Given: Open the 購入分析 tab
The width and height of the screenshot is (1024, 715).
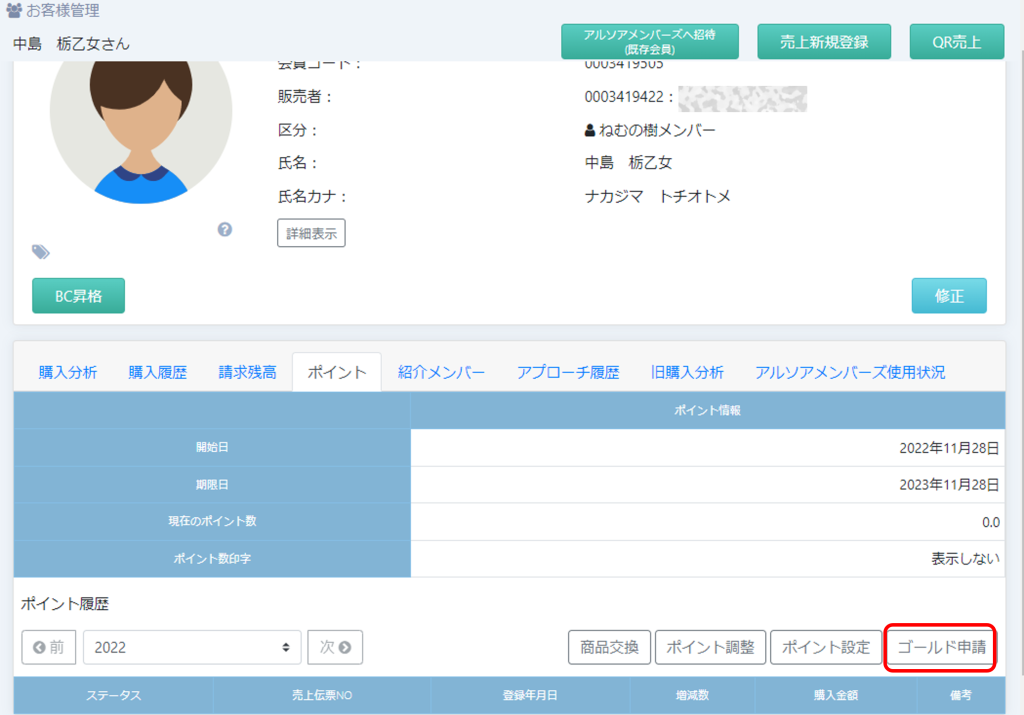Looking at the screenshot, I should [x=68, y=372].
